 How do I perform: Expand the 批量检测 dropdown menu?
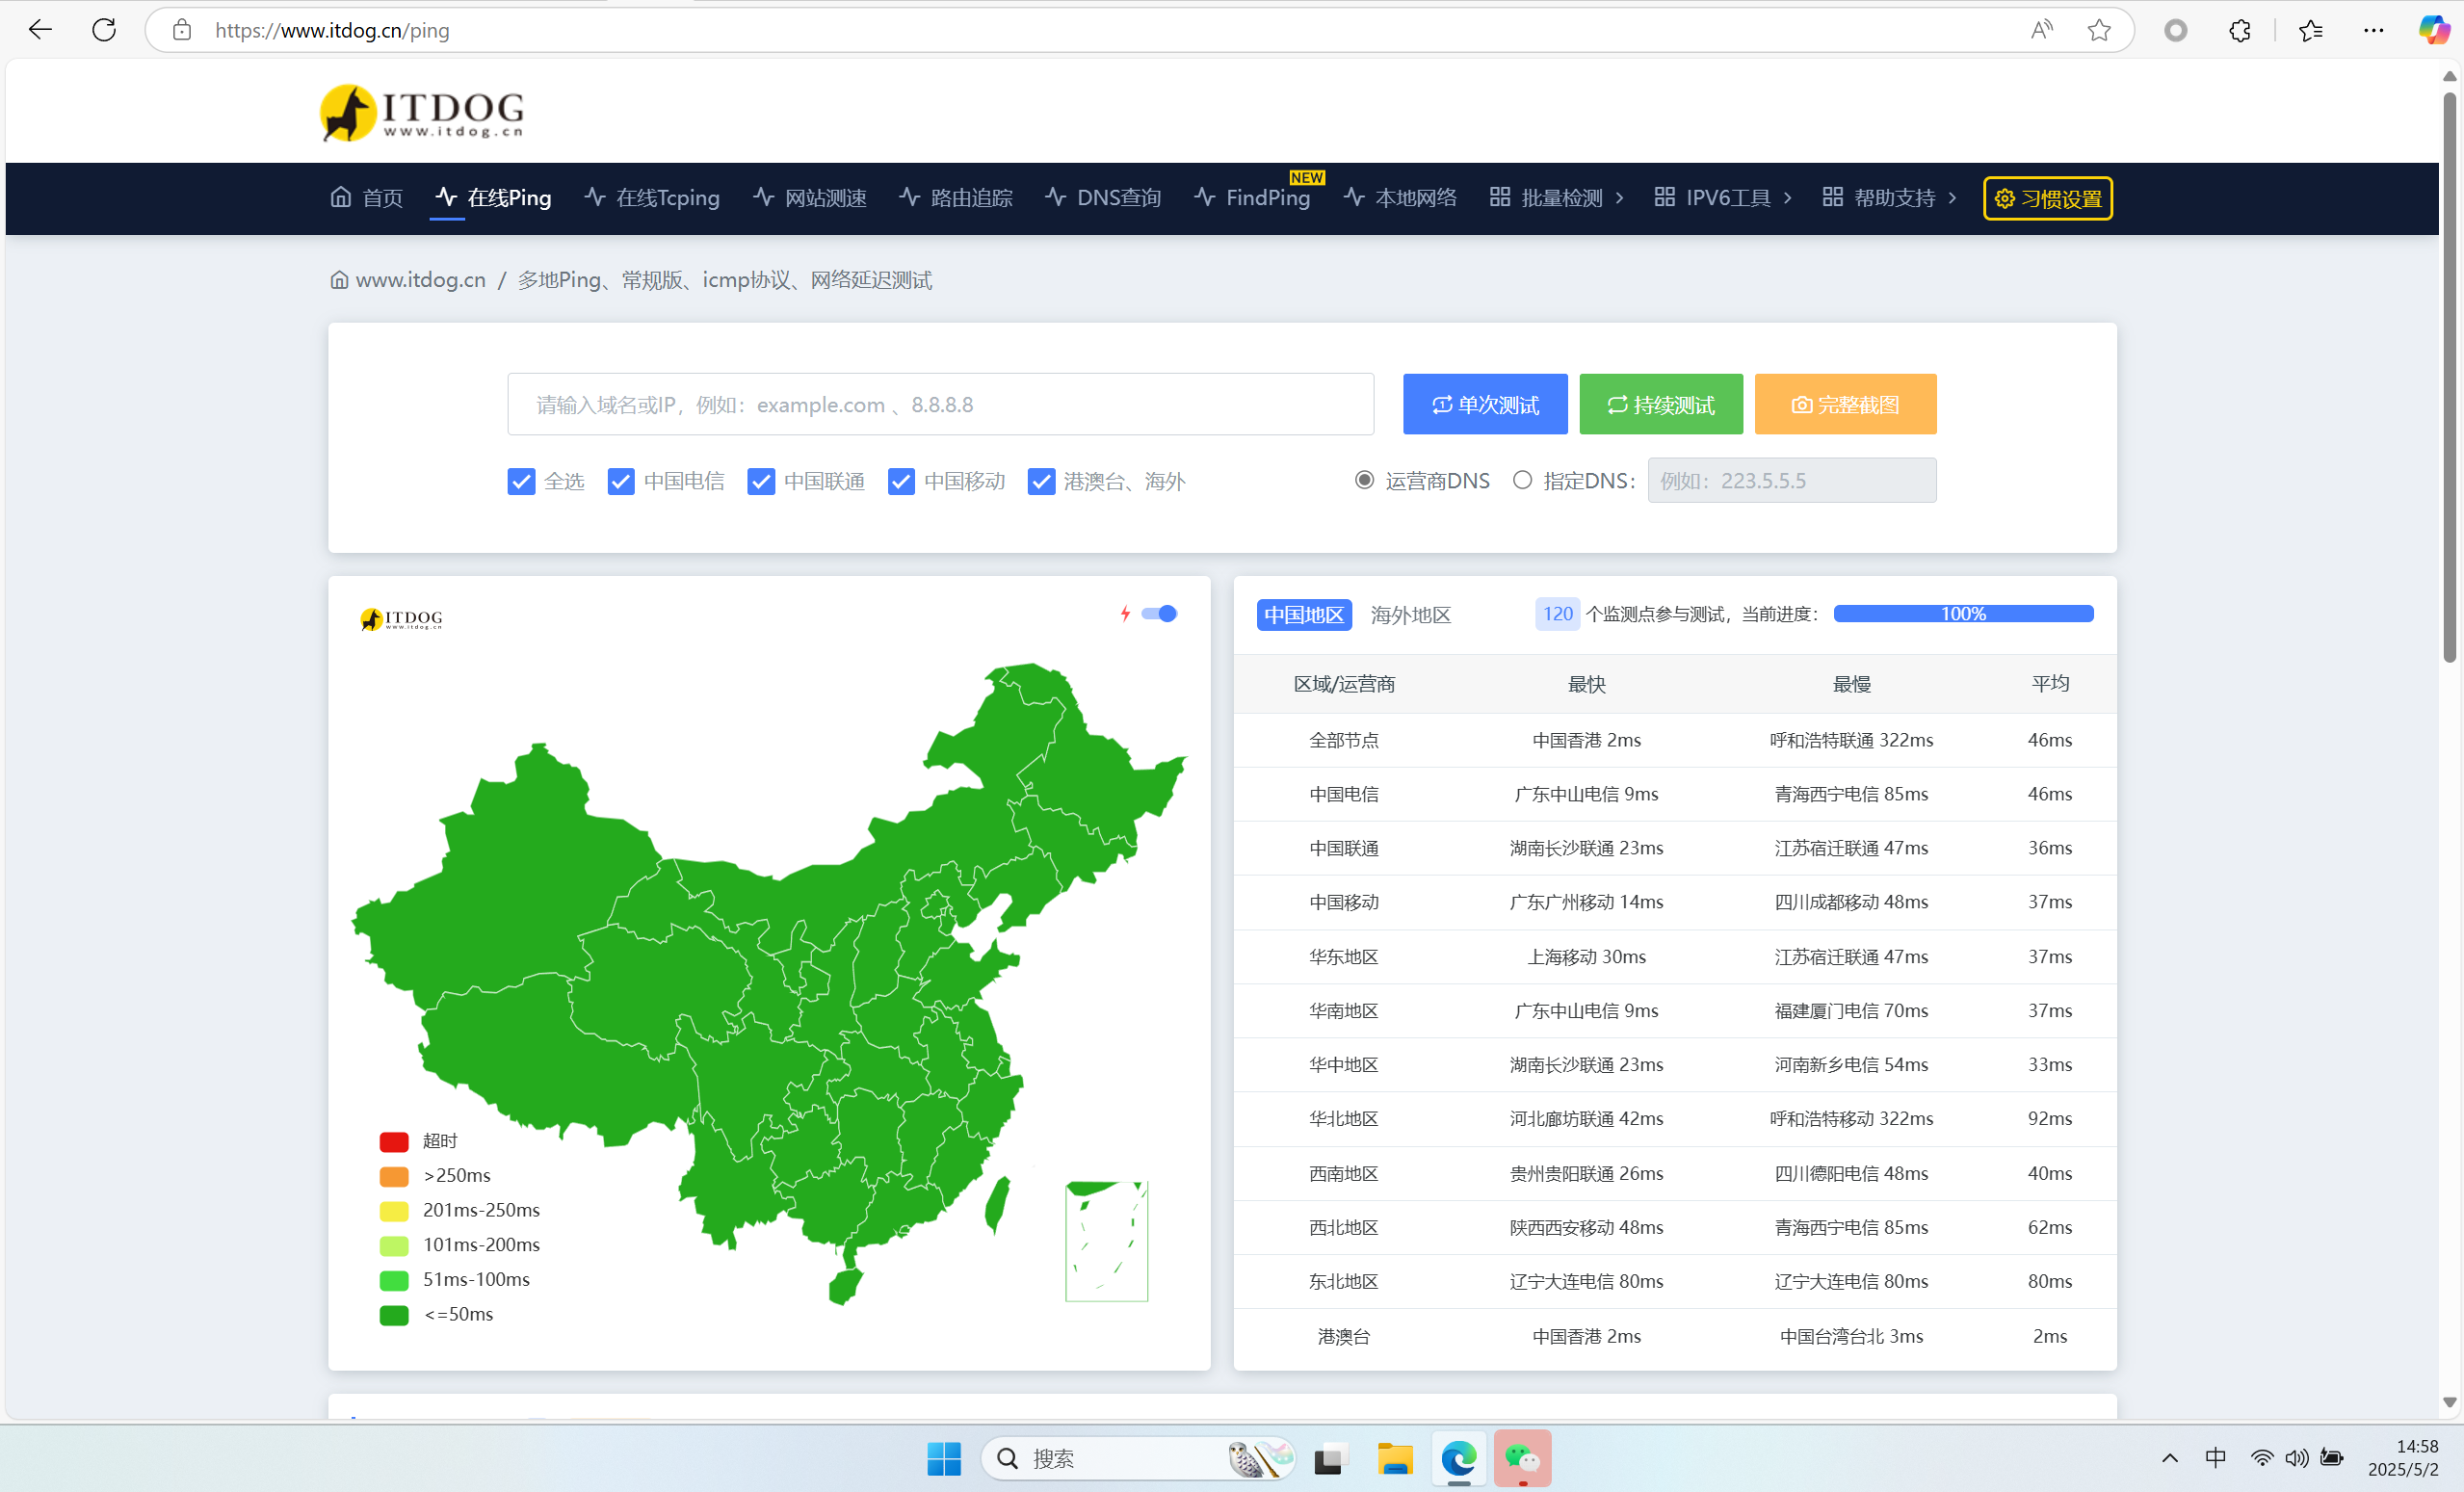(x=1556, y=198)
